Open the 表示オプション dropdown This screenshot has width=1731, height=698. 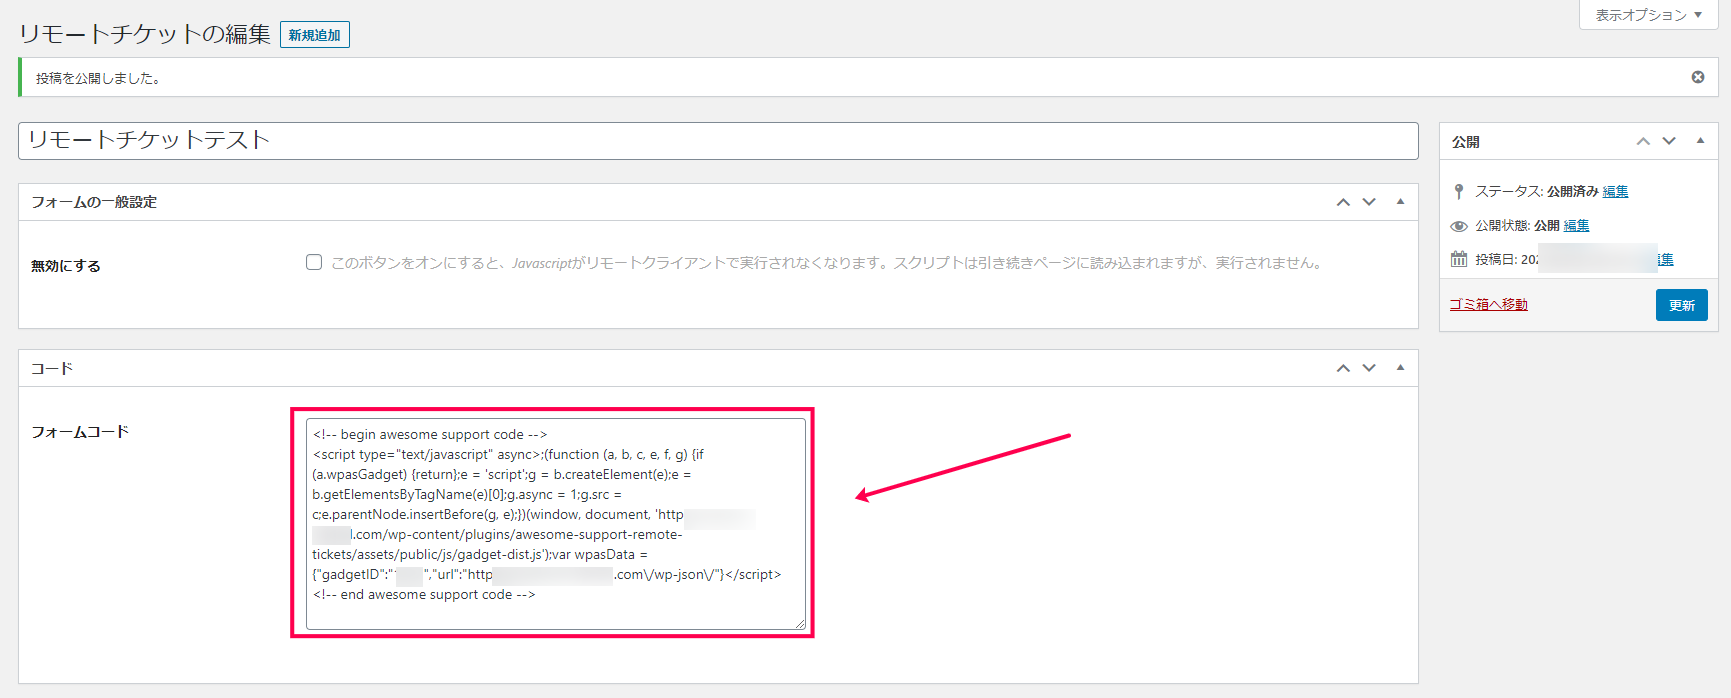coord(1649,15)
